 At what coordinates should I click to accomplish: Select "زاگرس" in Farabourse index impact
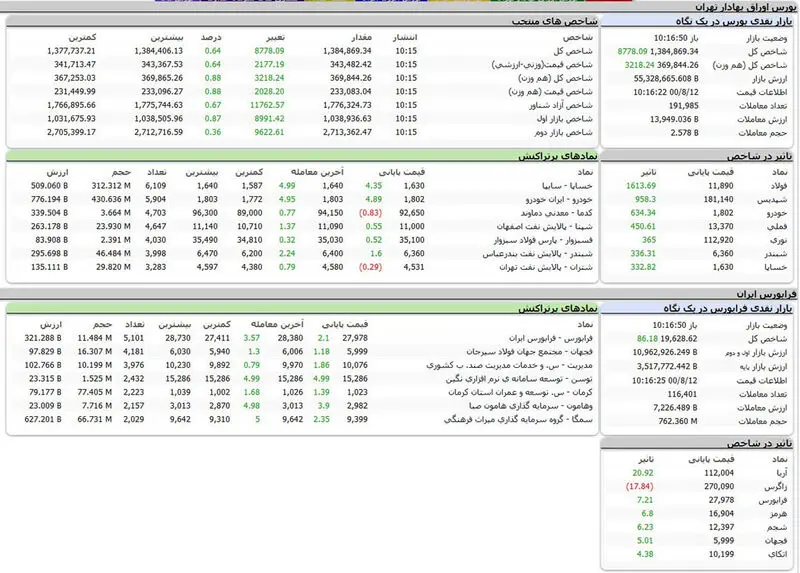(x=778, y=487)
